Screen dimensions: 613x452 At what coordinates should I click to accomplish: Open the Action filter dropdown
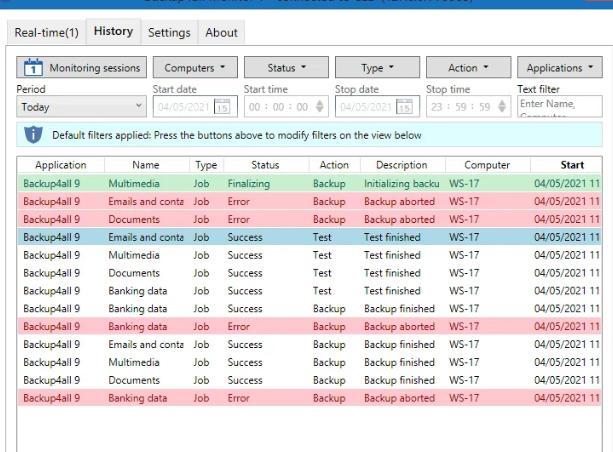(x=468, y=68)
